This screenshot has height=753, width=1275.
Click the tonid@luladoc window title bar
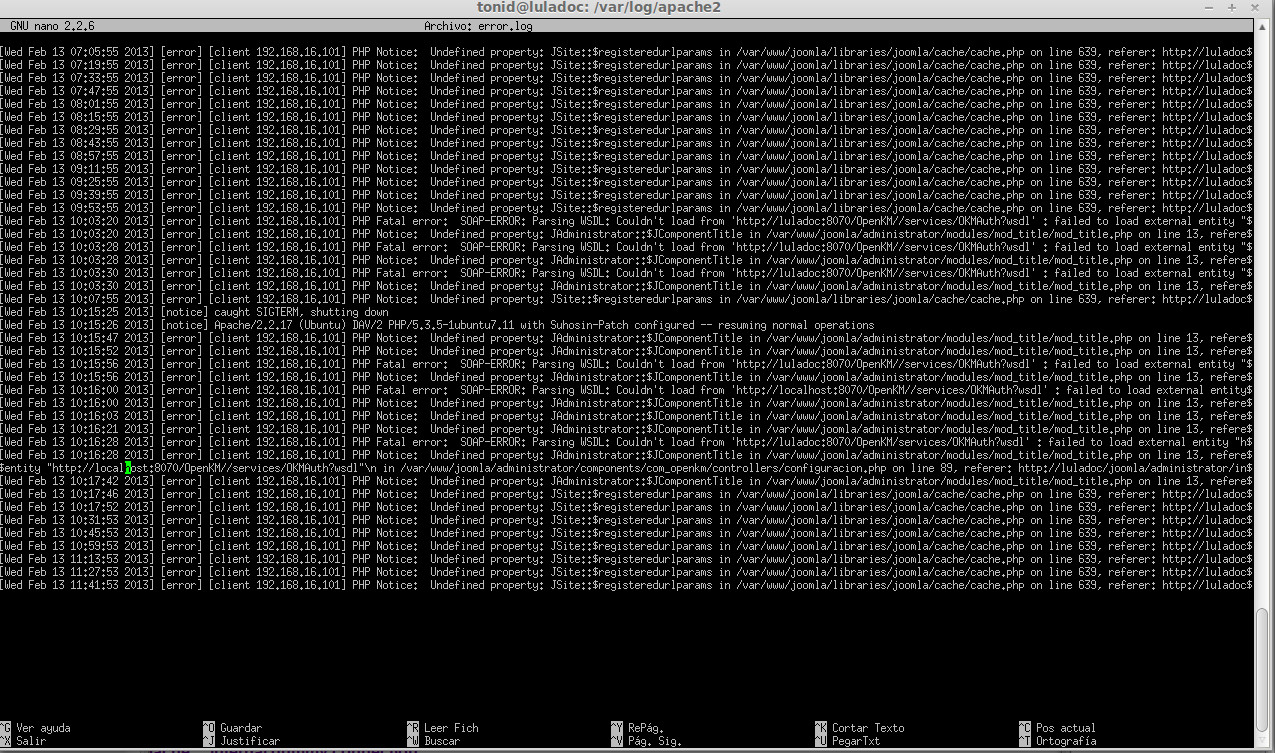point(598,8)
